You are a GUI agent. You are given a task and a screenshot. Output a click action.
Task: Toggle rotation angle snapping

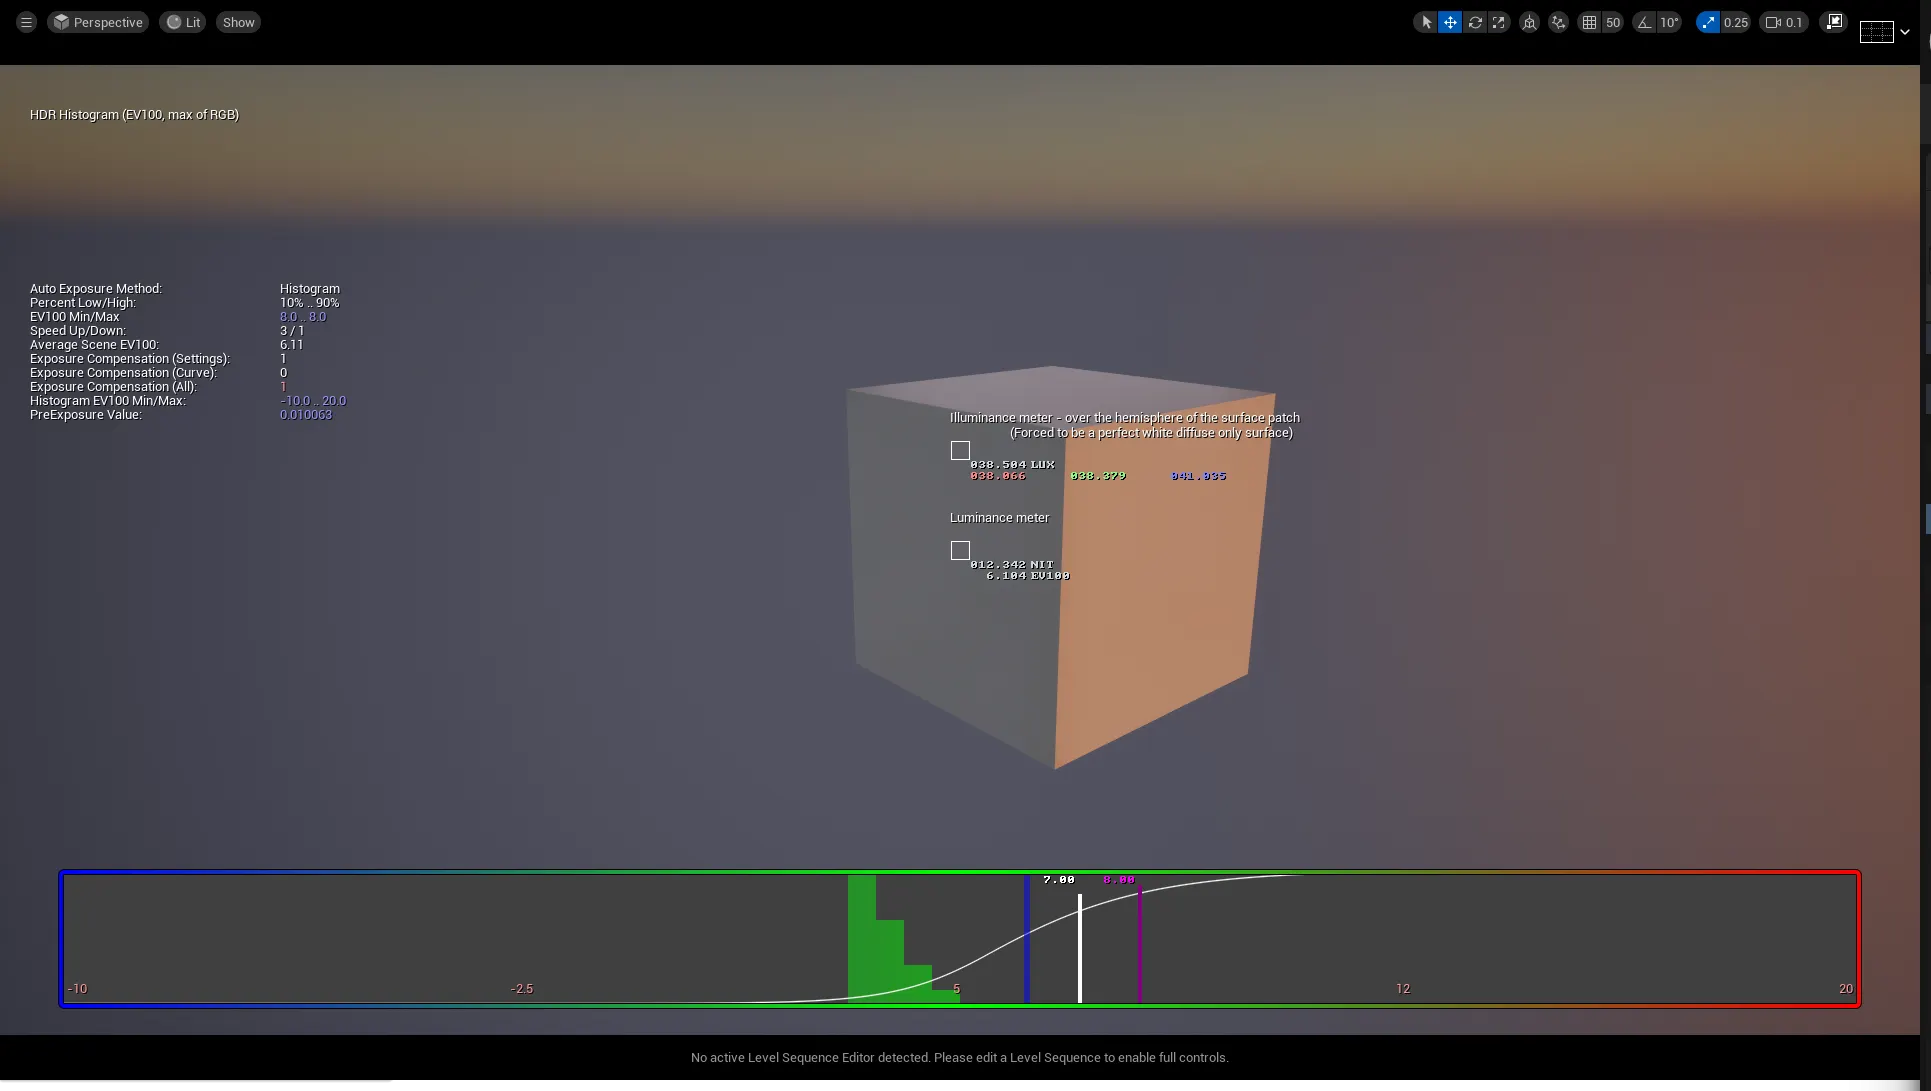[x=1645, y=22]
